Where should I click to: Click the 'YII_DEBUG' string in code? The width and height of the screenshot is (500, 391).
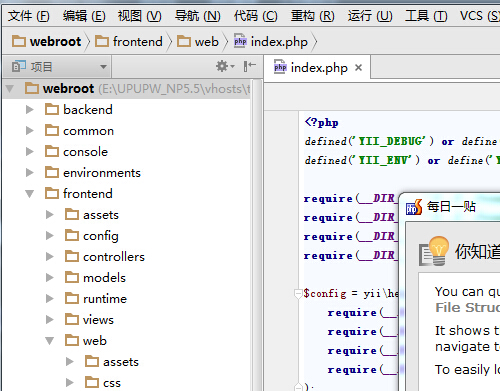tap(390, 141)
